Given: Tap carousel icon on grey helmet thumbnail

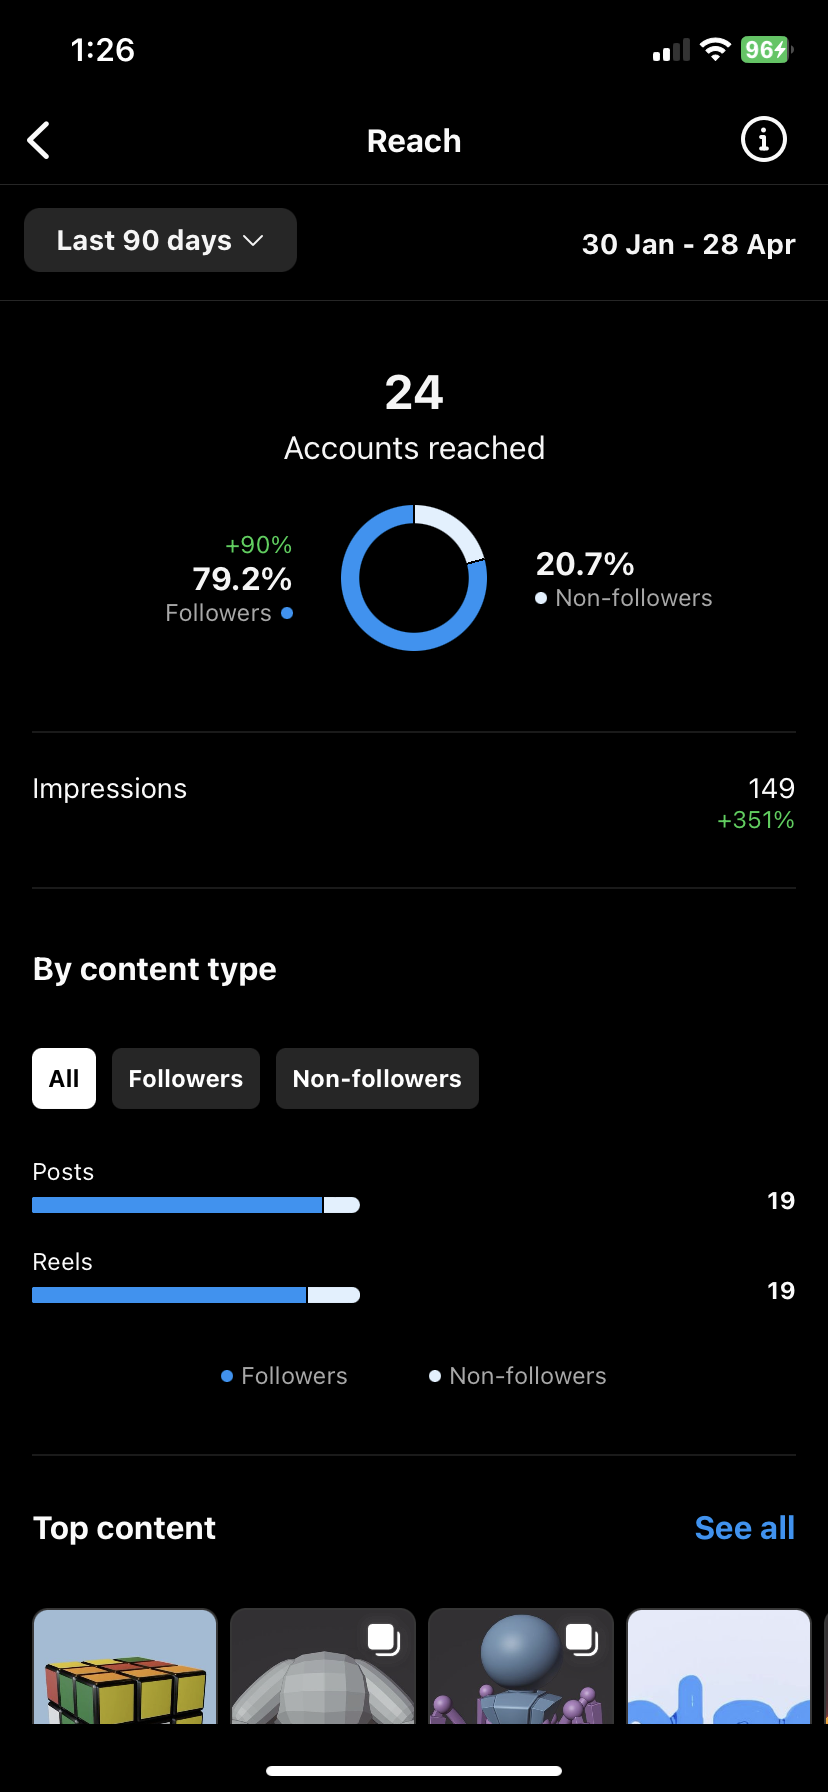Looking at the screenshot, I should click(x=383, y=1639).
